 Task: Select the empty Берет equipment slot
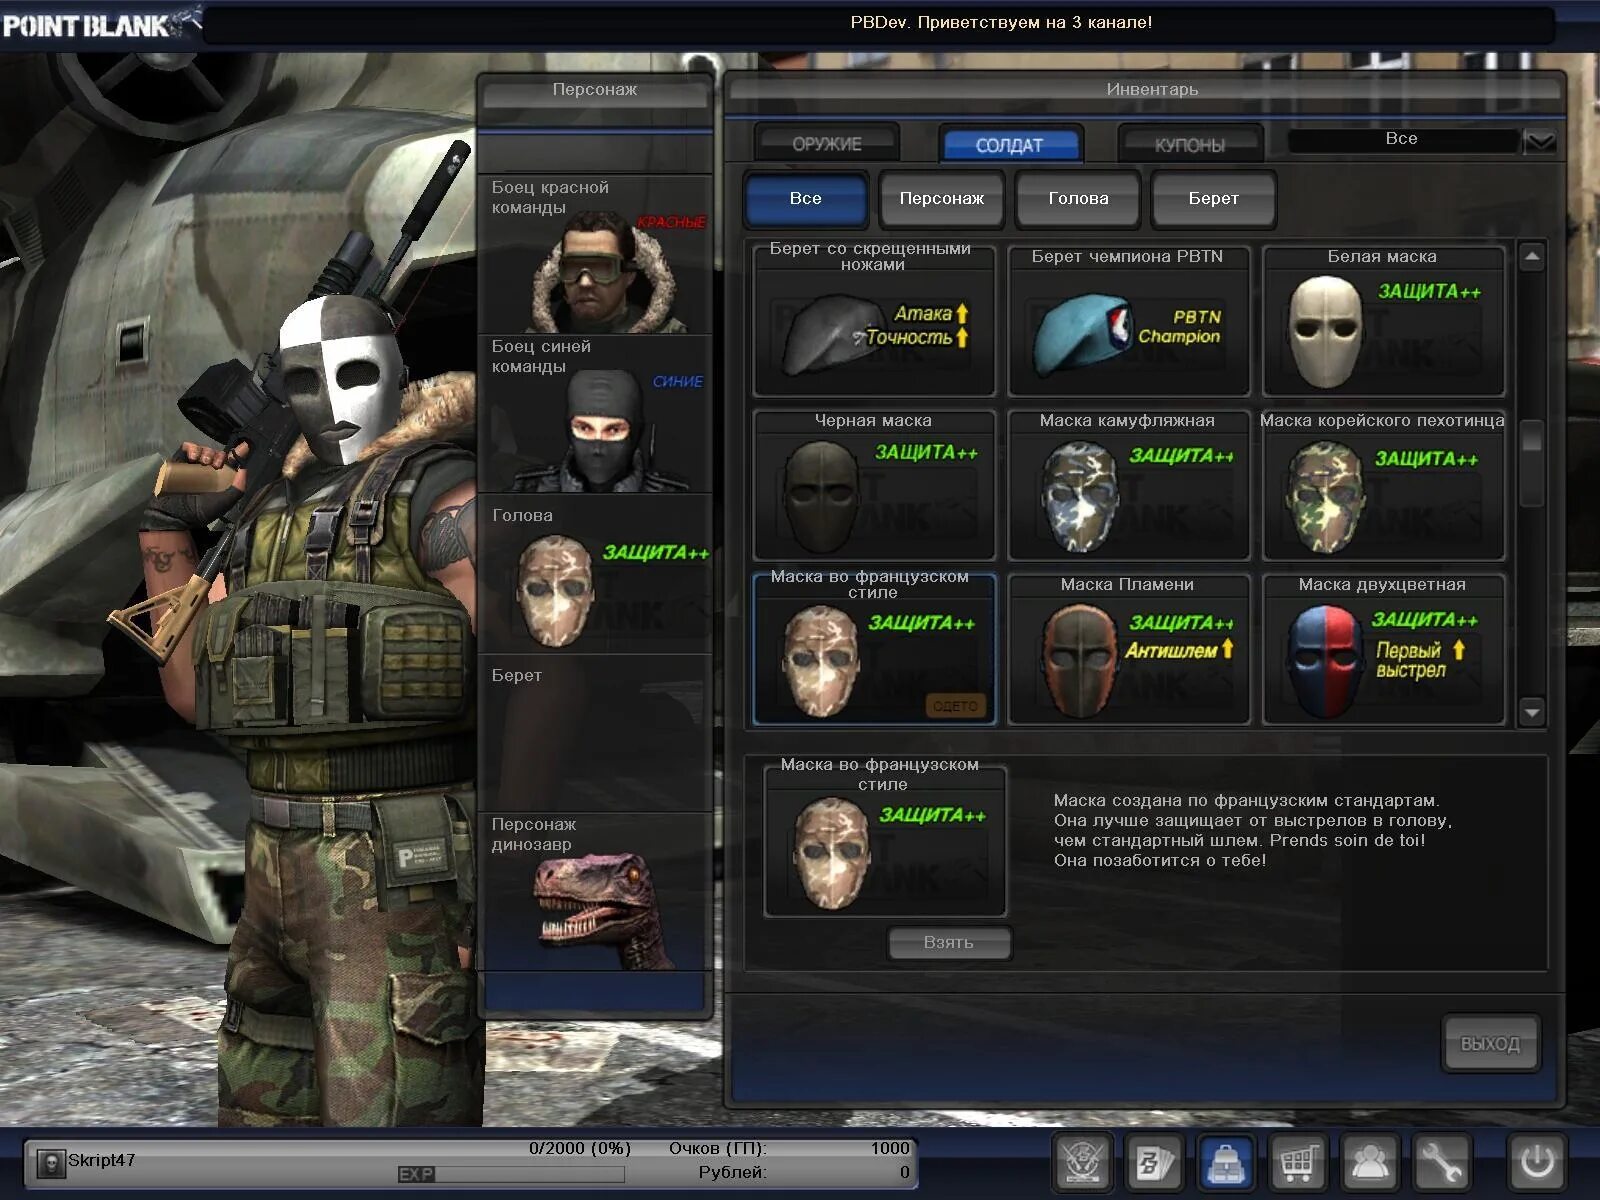(596, 733)
